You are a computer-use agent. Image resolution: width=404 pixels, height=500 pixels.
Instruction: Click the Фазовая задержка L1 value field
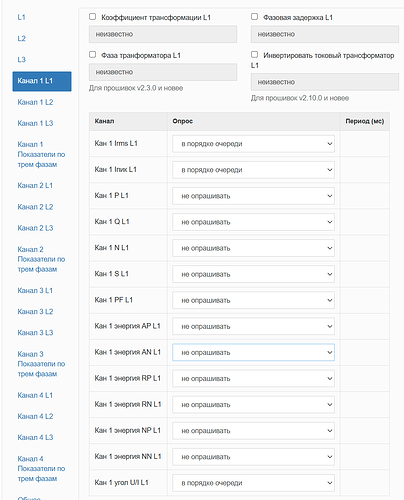[x=325, y=34]
